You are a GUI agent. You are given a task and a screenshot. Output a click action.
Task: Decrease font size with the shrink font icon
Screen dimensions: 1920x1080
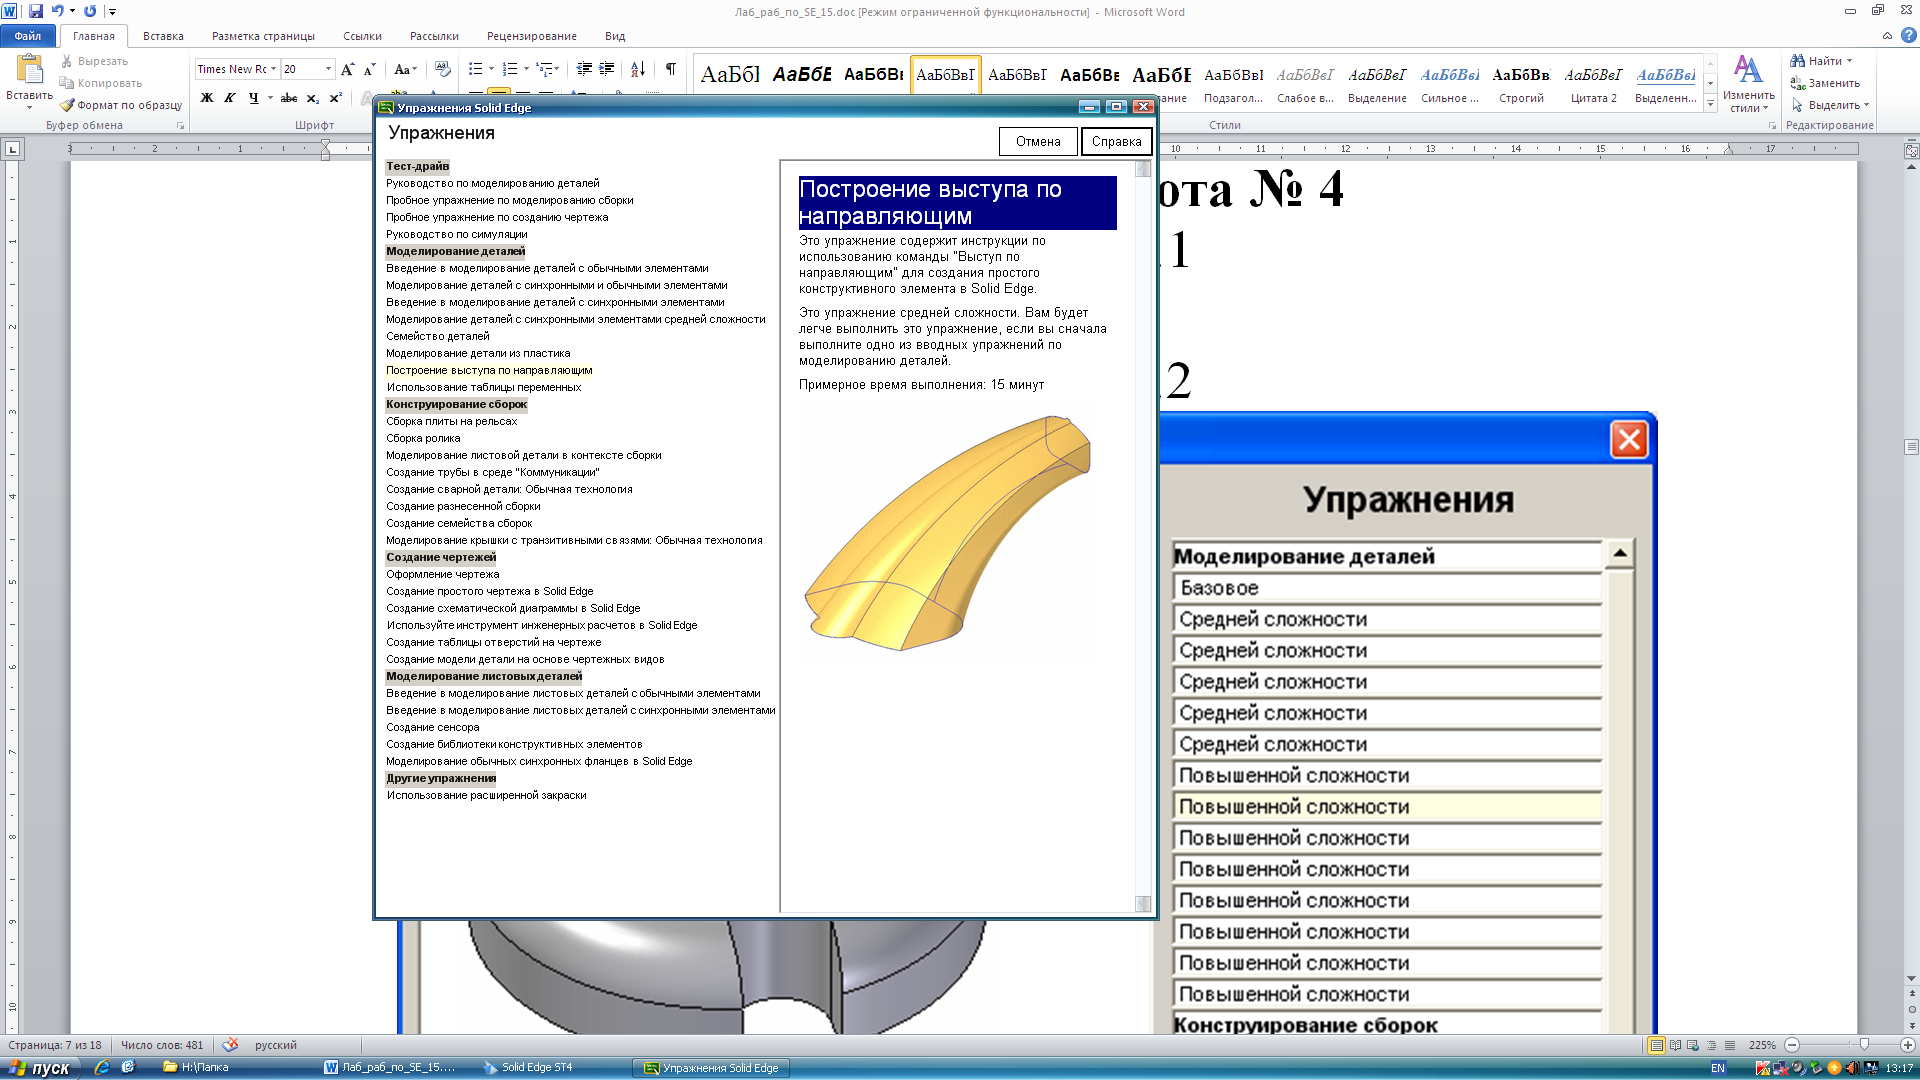pyautogui.click(x=369, y=69)
